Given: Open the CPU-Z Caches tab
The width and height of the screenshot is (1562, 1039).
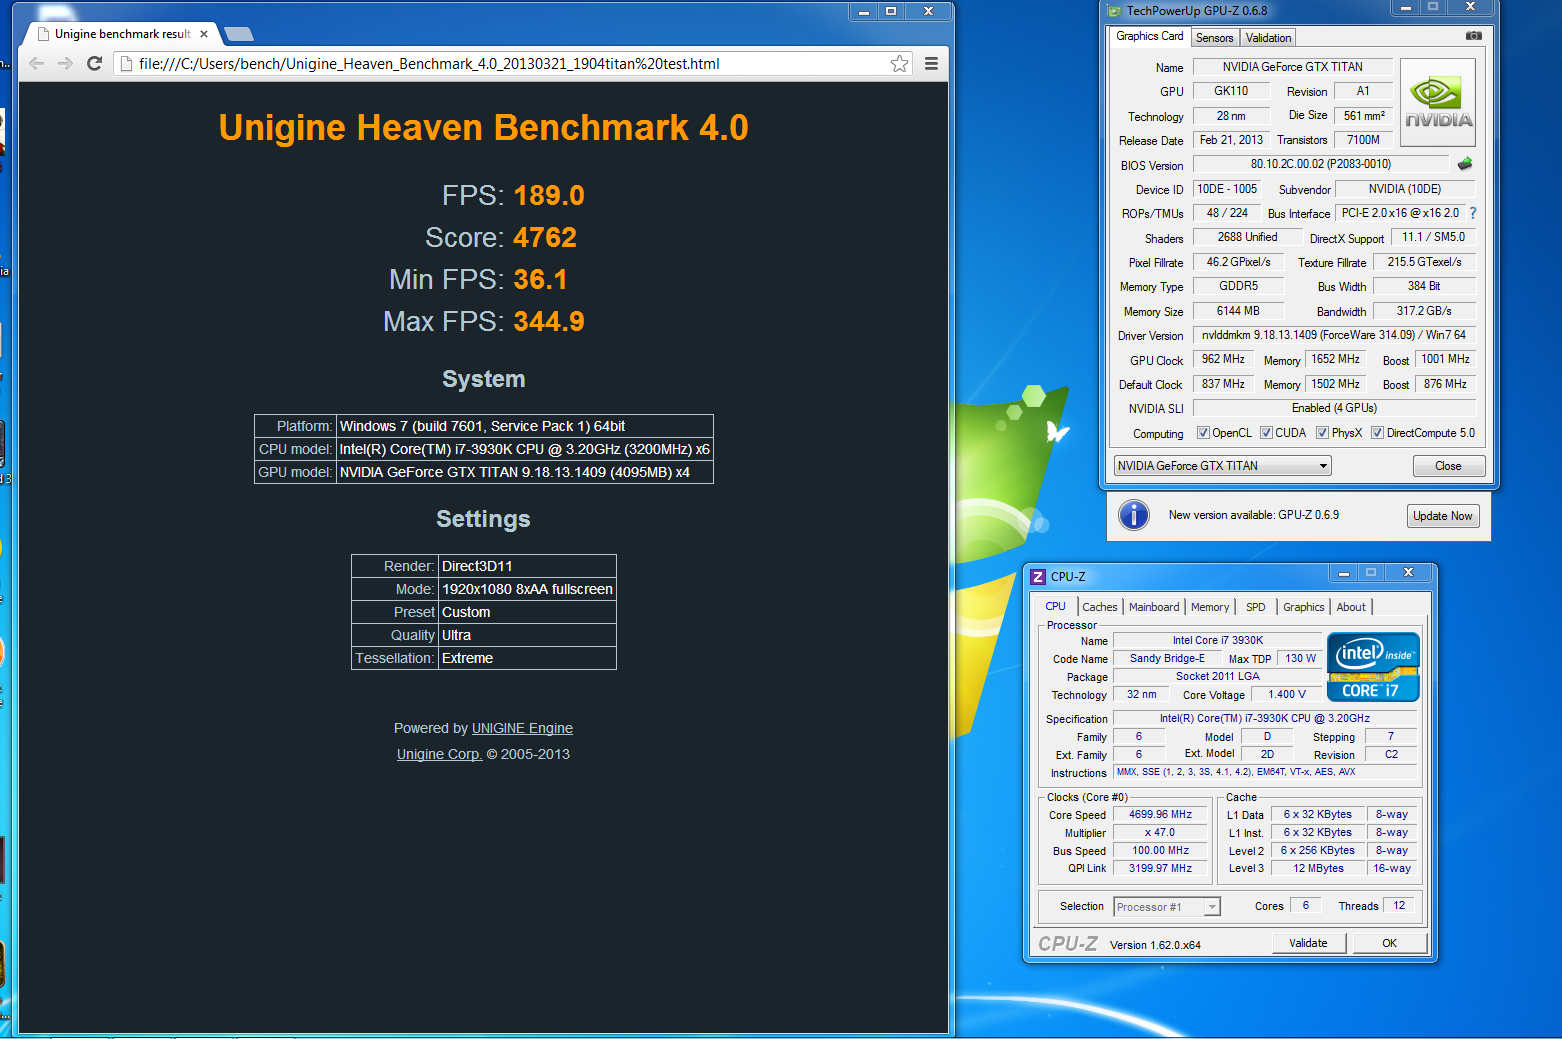Looking at the screenshot, I should pos(1099,607).
